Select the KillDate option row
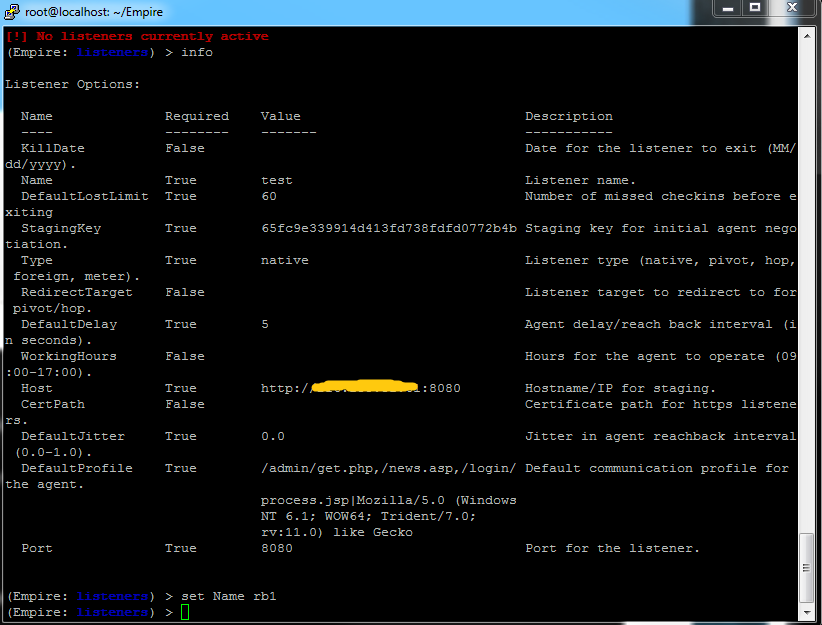The height and width of the screenshot is (625, 822). point(52,147)
